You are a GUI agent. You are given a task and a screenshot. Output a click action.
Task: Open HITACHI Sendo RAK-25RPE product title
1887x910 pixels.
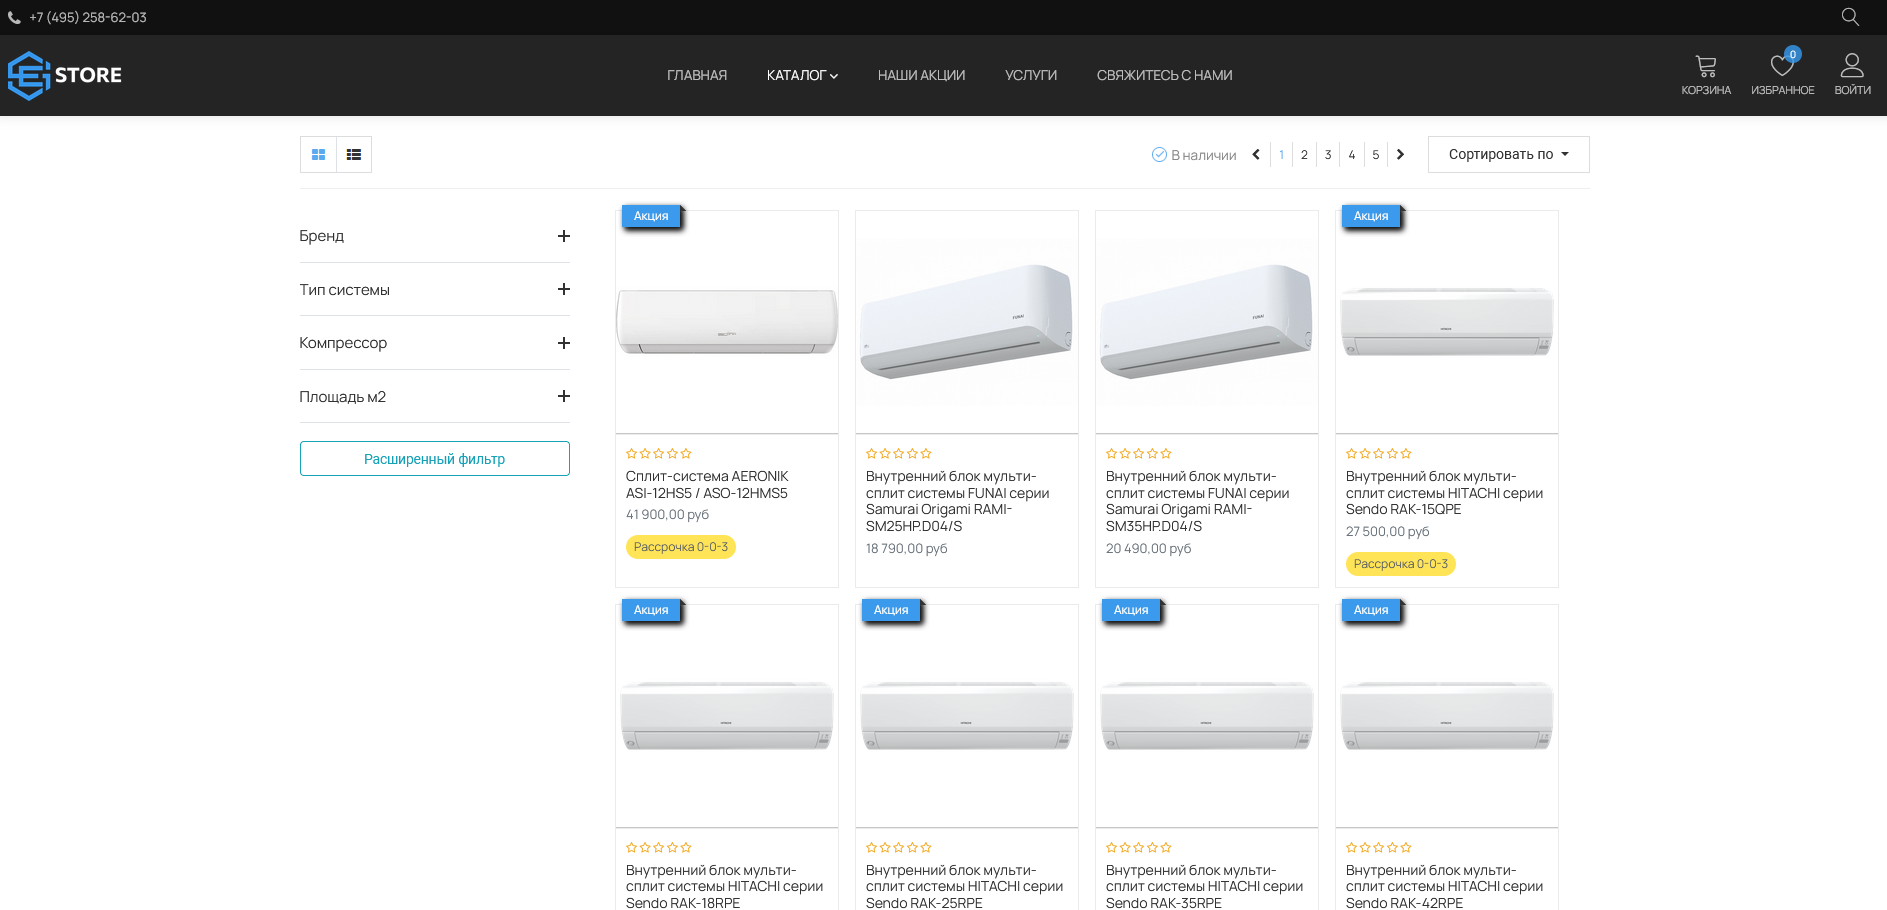pos(964,887)
